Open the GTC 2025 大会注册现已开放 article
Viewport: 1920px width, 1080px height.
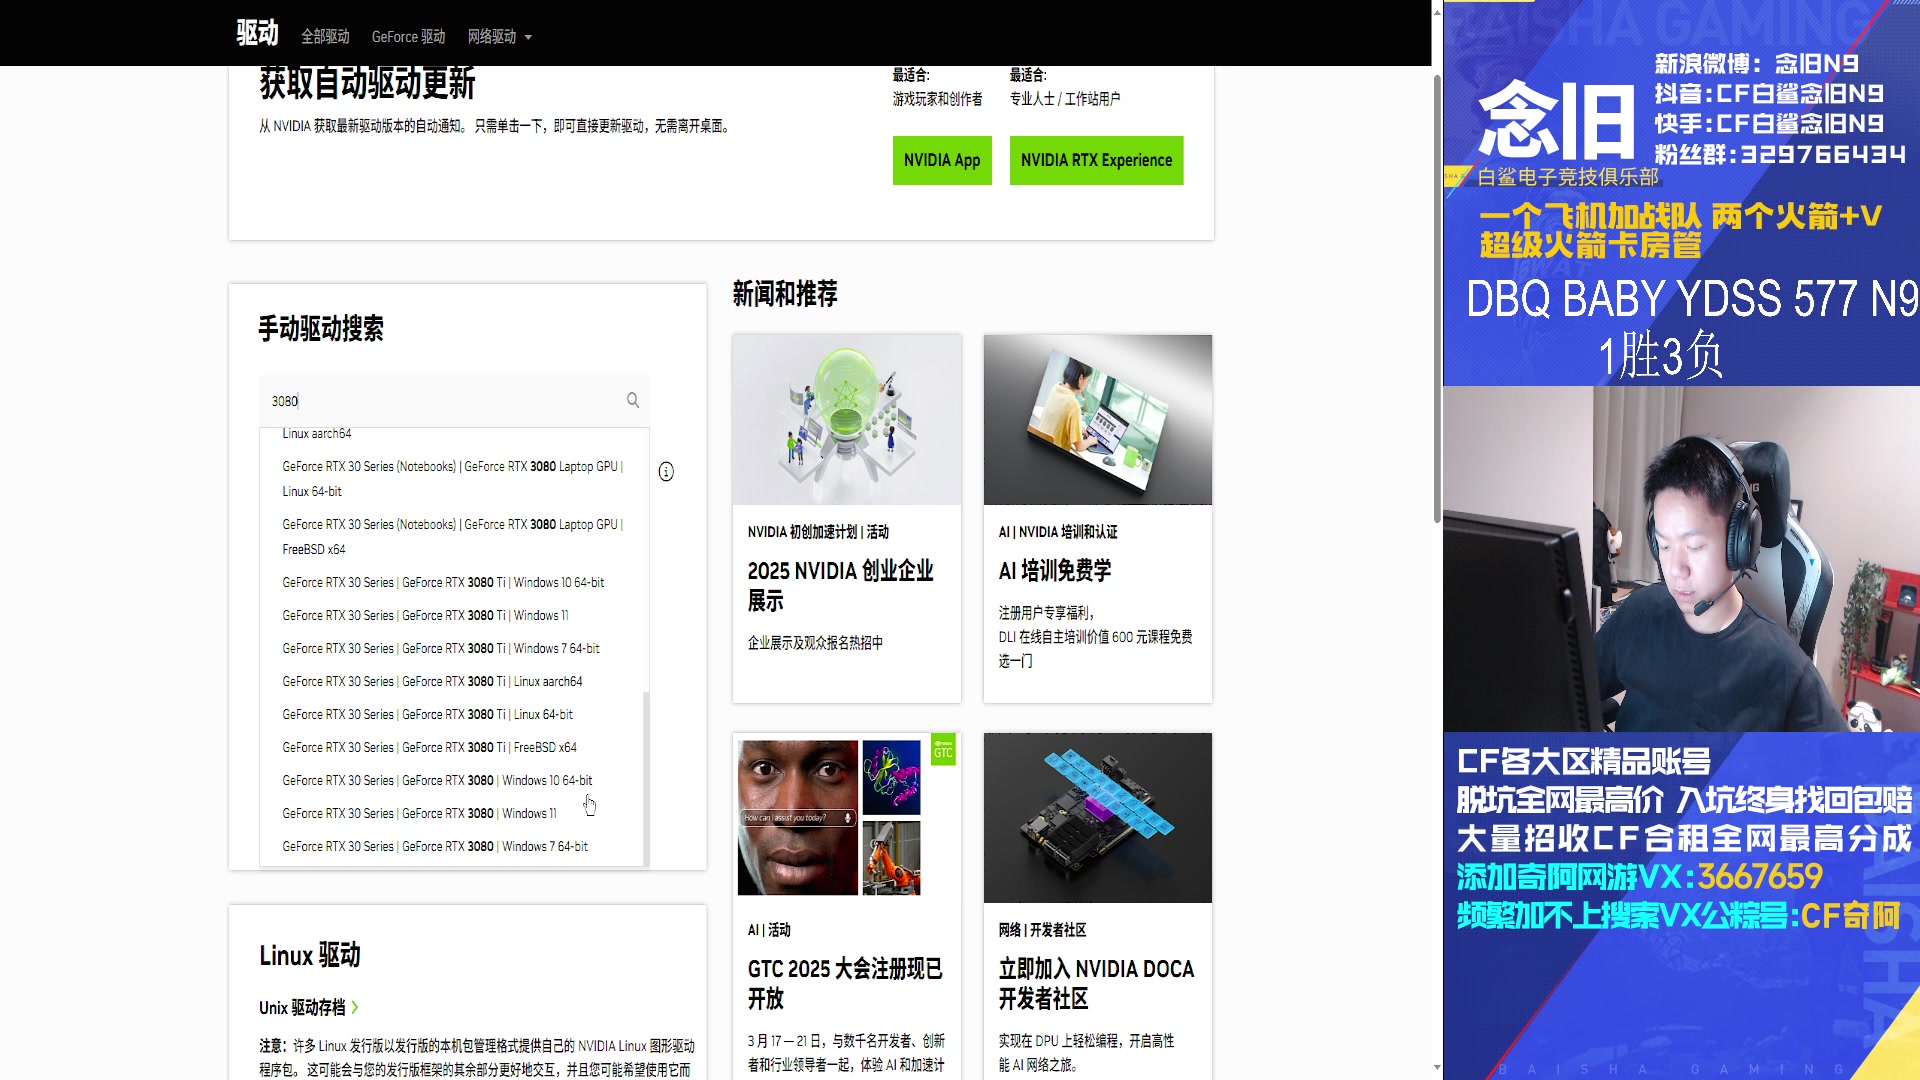click(845, 984)
